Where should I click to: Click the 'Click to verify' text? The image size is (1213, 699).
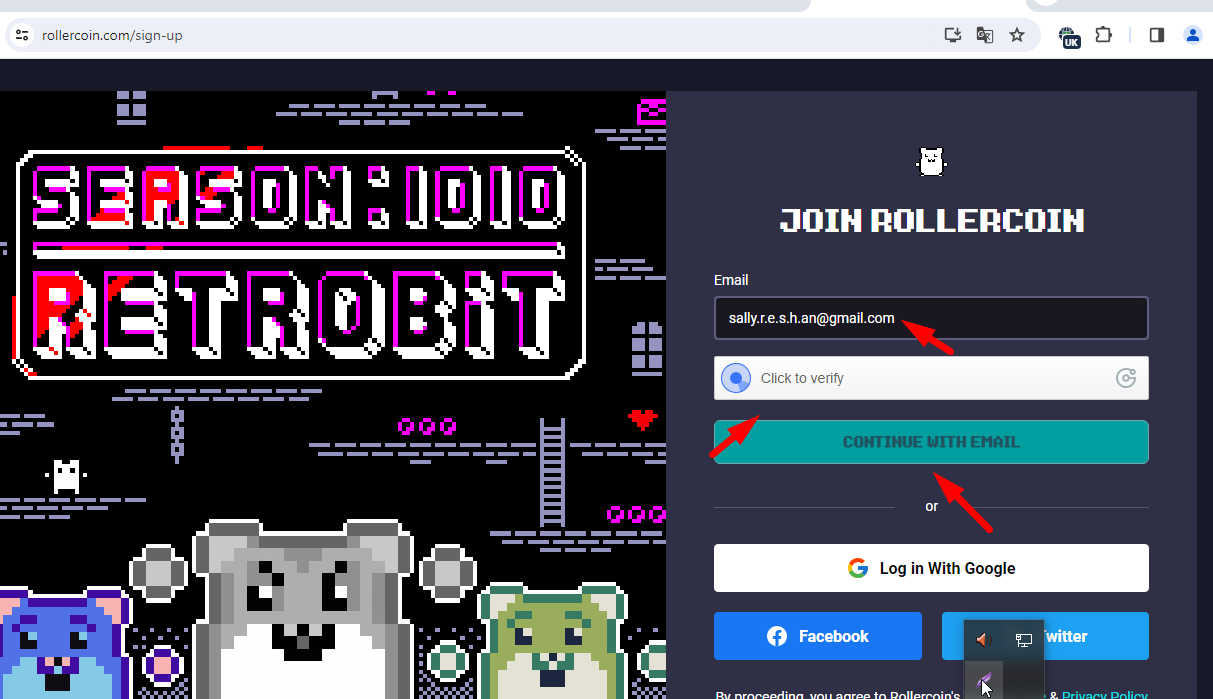[802, 378]
